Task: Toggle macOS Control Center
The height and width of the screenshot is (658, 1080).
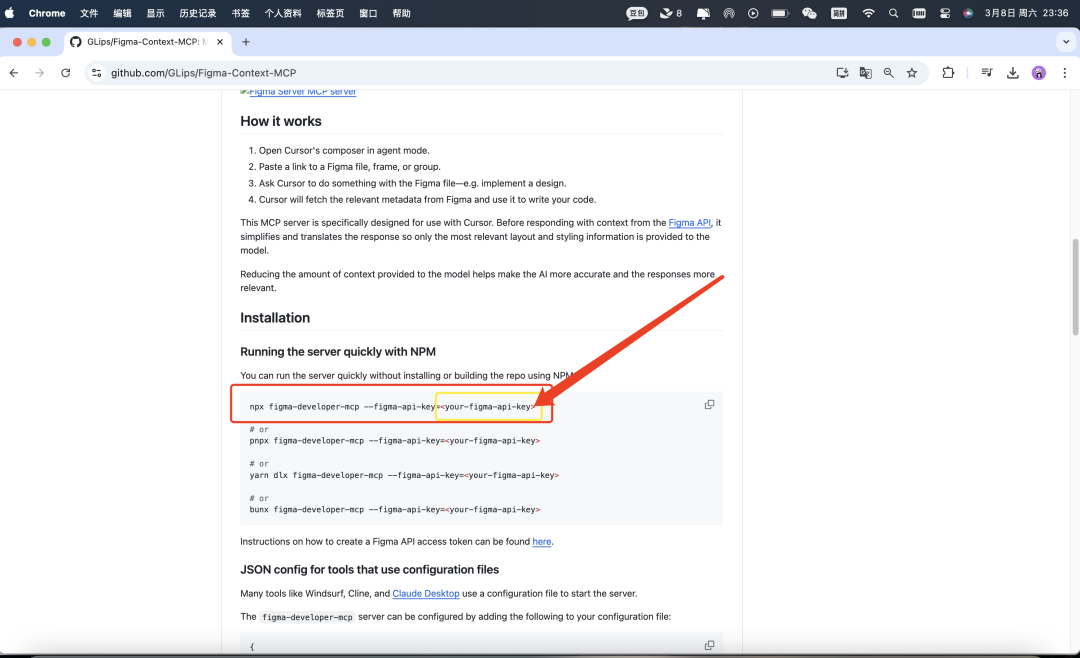Action: click(x=945, y=13)
